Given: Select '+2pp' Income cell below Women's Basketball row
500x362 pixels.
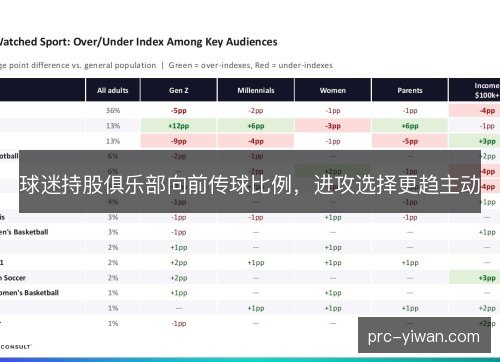Looking at the screenshot, I should [x=487, y=308].
